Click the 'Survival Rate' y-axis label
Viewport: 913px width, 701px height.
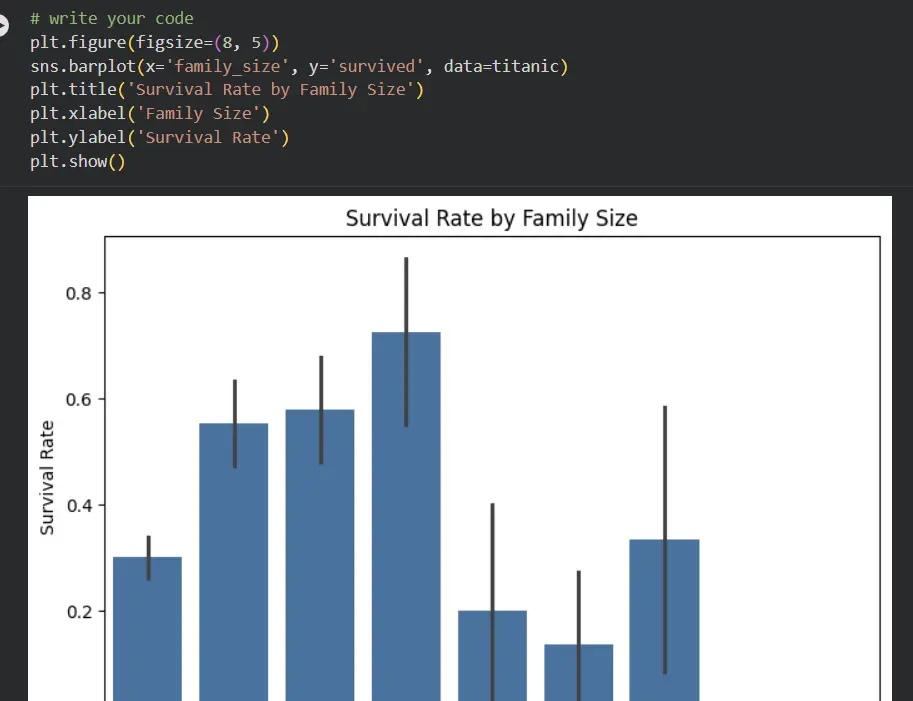(x=47, y=477)
